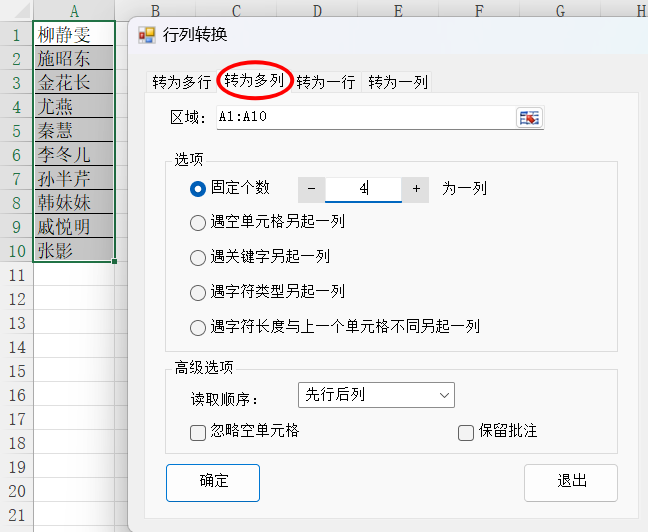Click empty cell A12 in the spreadsheet

[74, 299]
